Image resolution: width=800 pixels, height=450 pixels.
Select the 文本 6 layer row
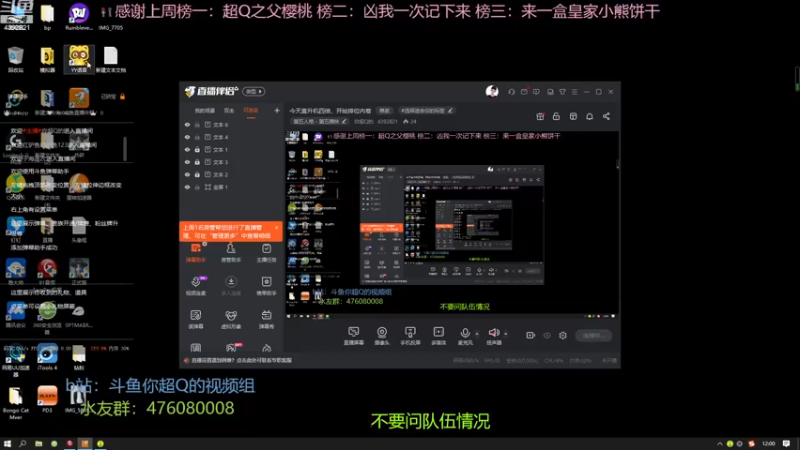232,124
